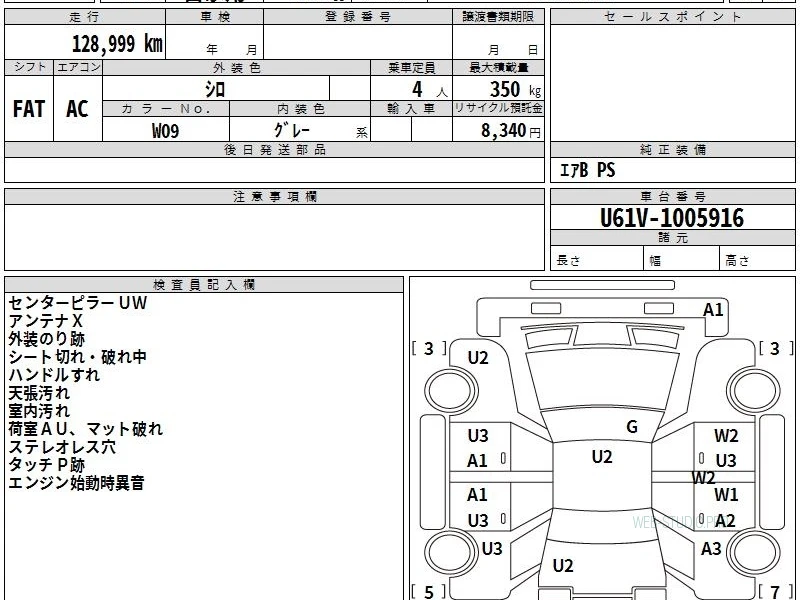Select the W1 damage mark on diagram

tap(726, 494)
